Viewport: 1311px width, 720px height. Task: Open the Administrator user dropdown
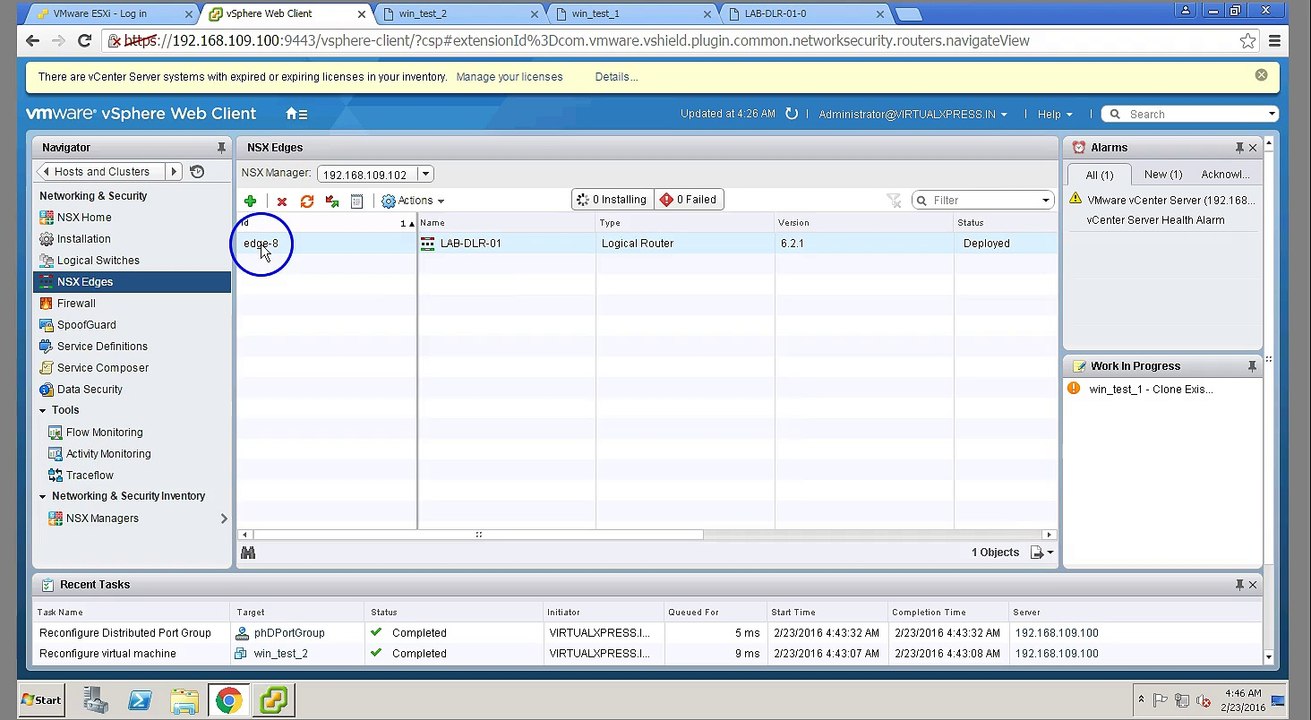click(913, 114)
